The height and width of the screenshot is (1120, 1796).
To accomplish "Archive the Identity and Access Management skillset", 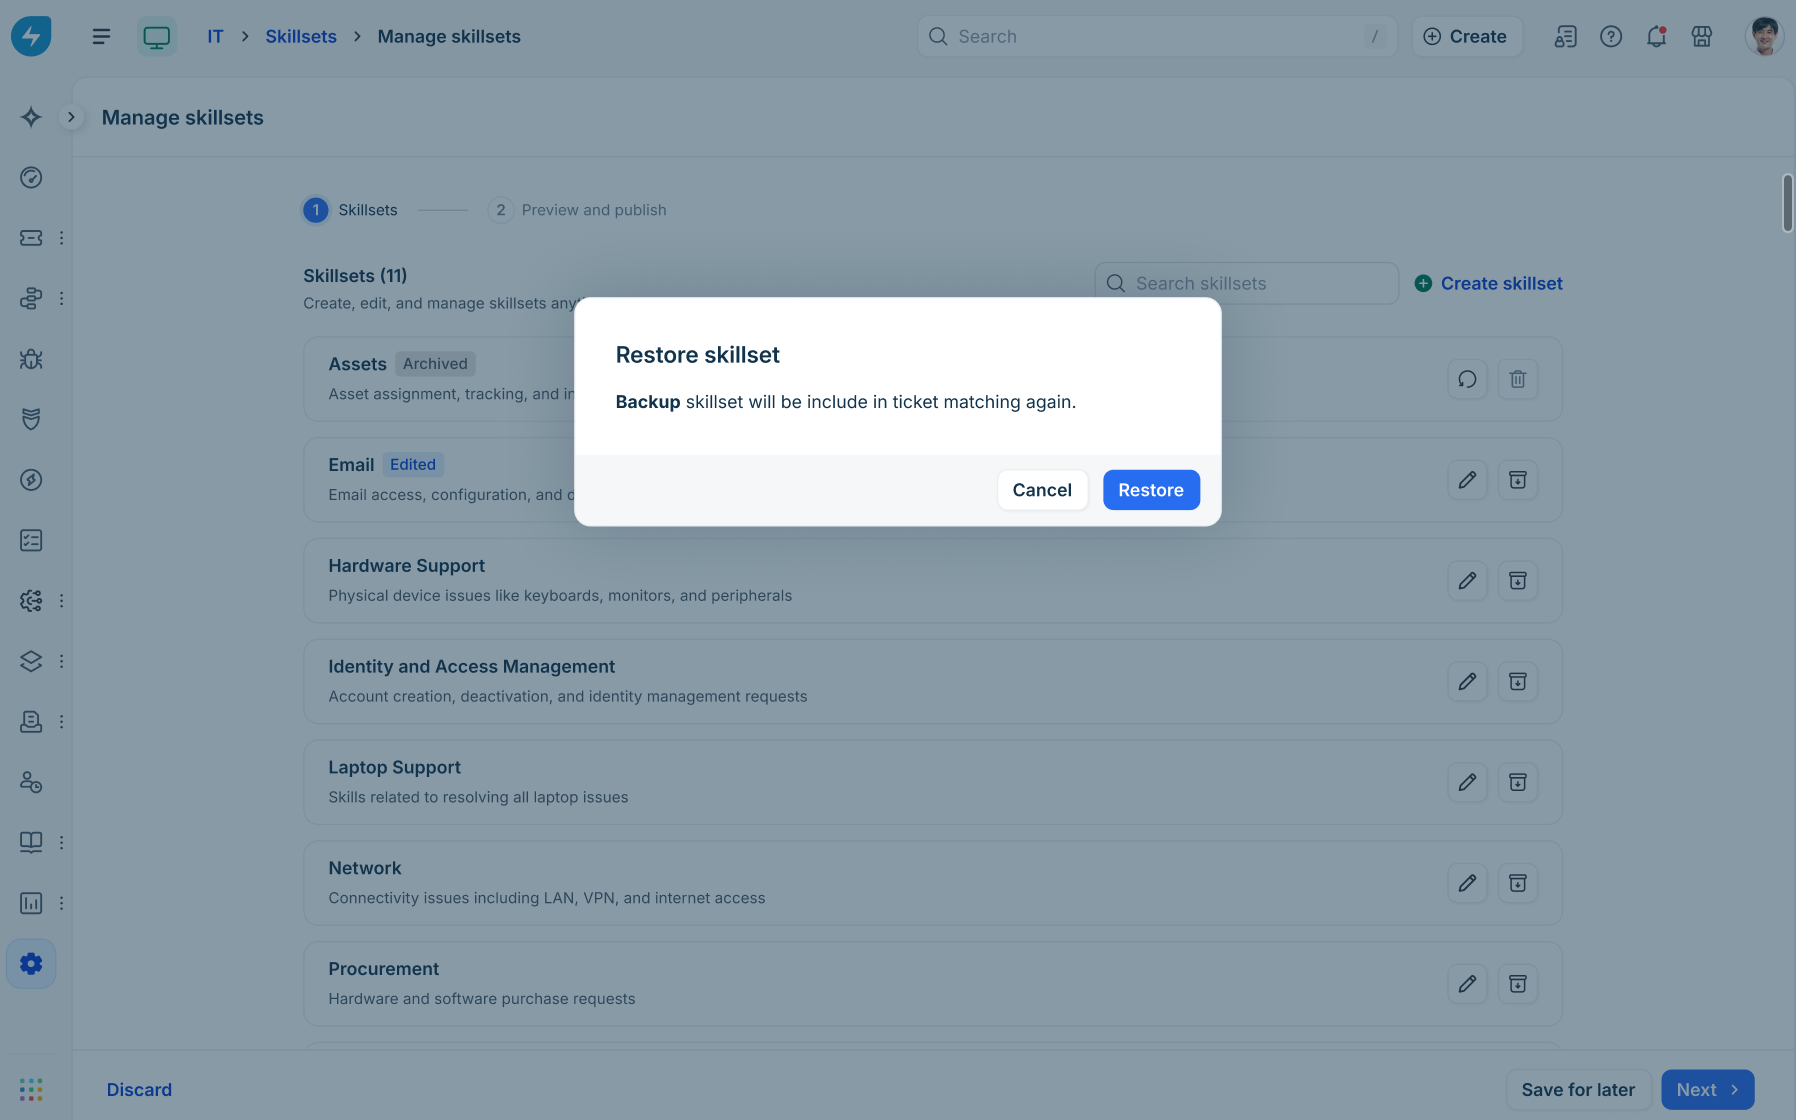I will pos(1518,682).
